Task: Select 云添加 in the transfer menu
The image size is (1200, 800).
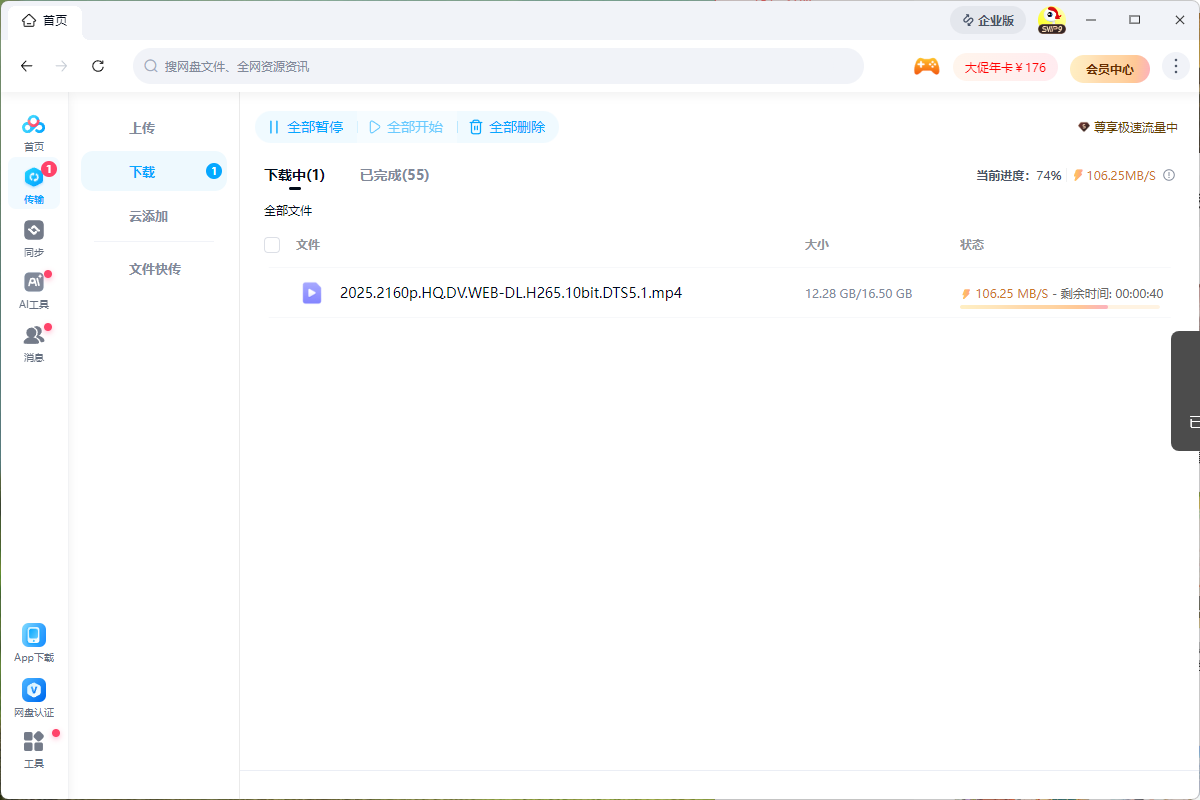Action: pos(148,216)
